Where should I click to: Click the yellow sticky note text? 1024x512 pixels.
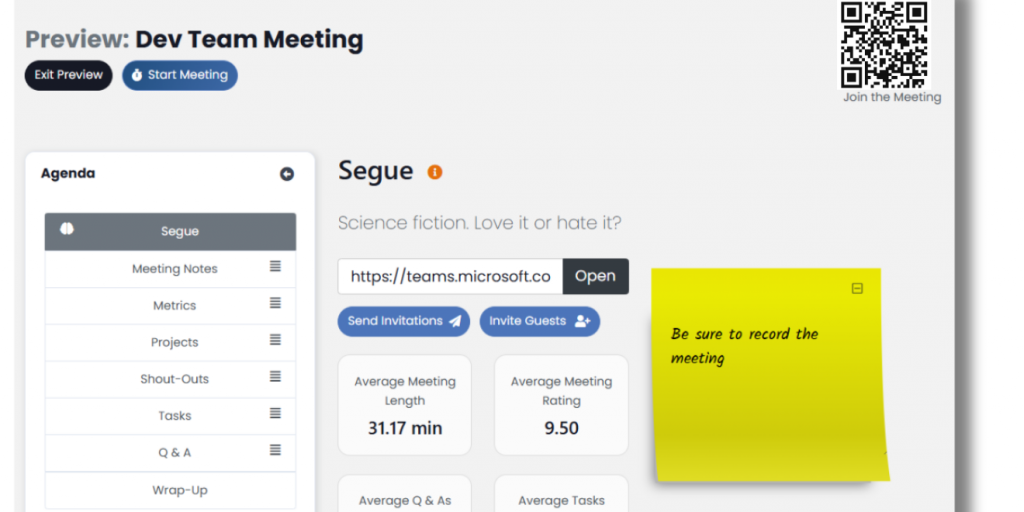[x=744, y=346]
